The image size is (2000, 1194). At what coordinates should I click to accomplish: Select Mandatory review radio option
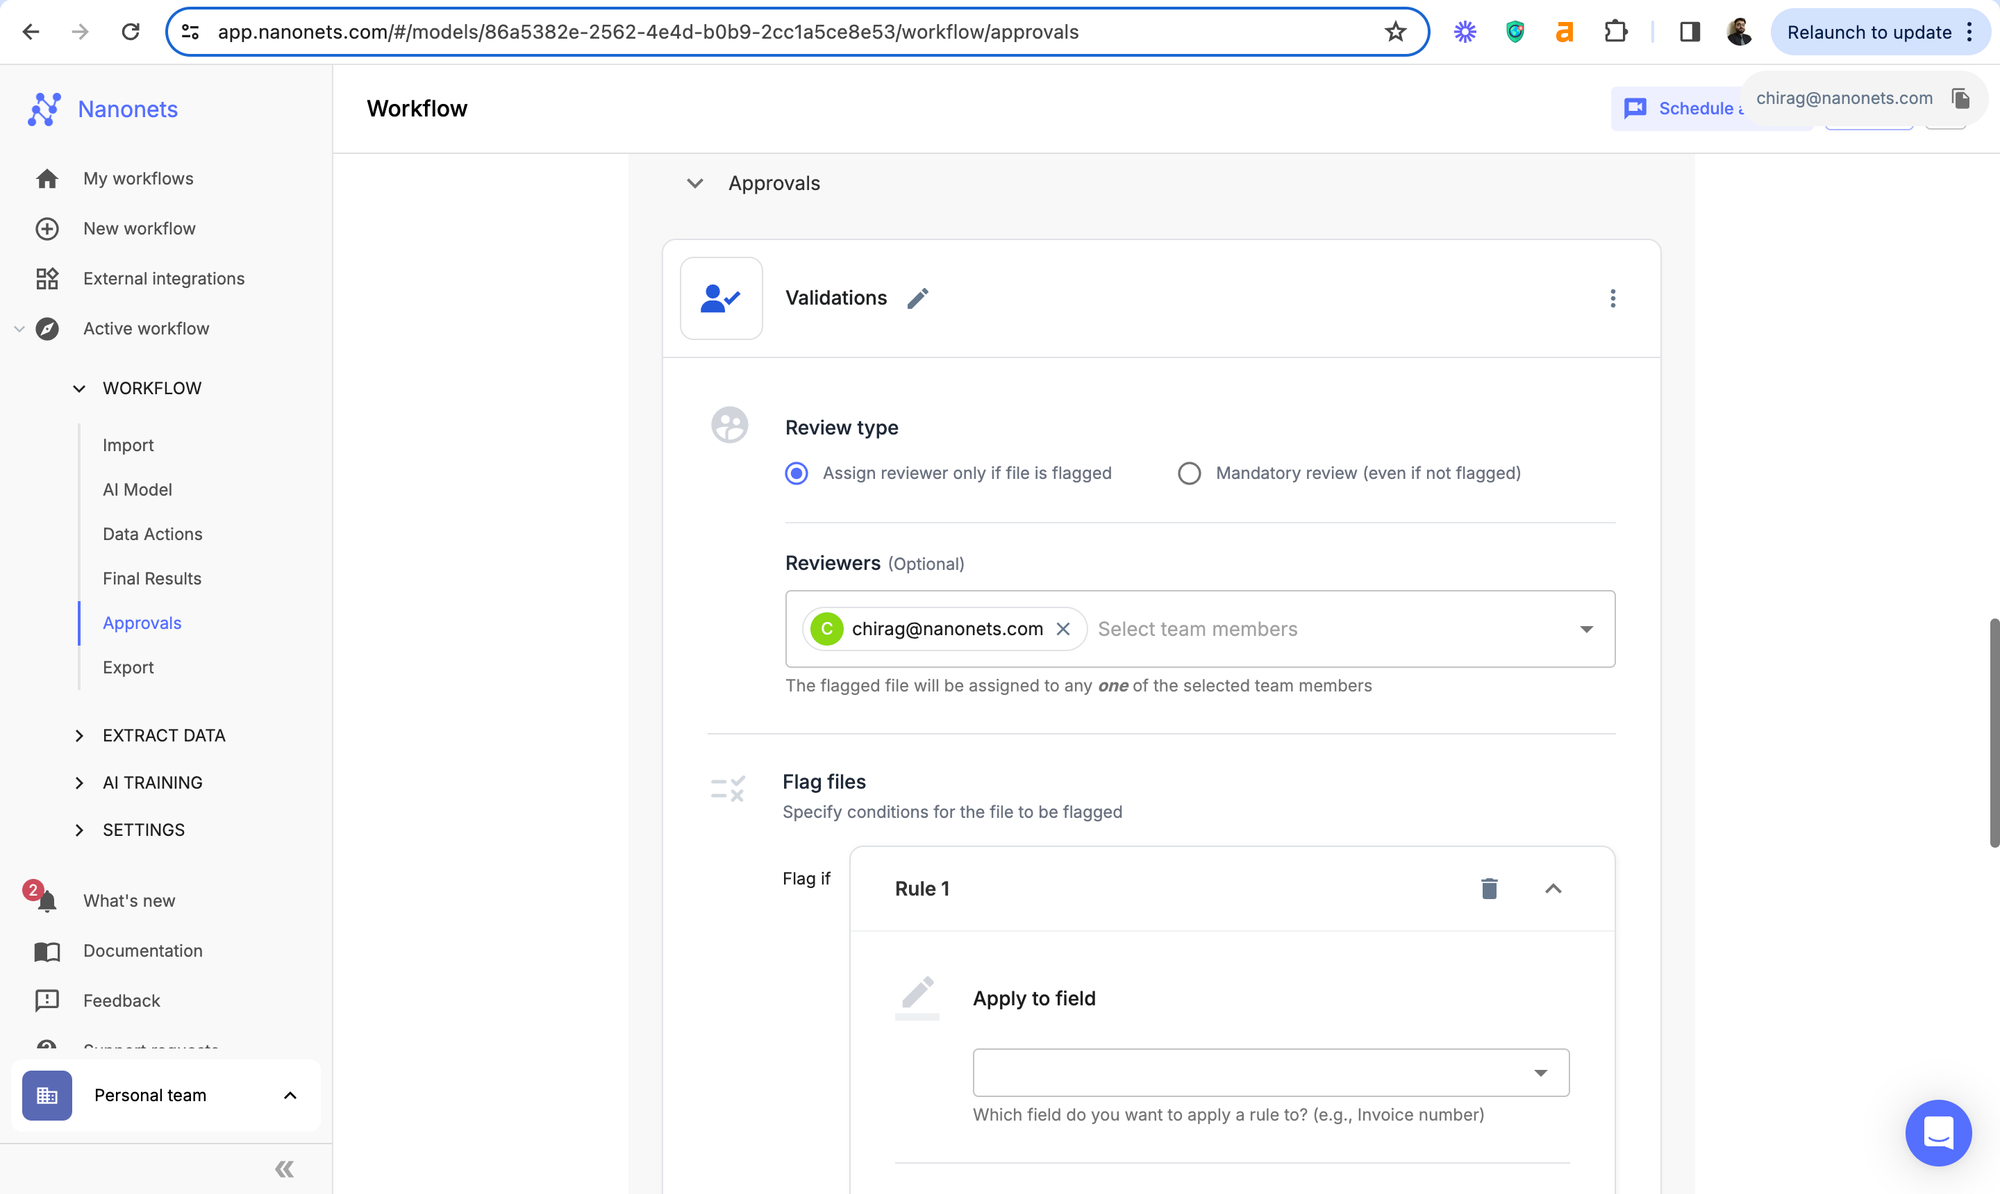1189,473
